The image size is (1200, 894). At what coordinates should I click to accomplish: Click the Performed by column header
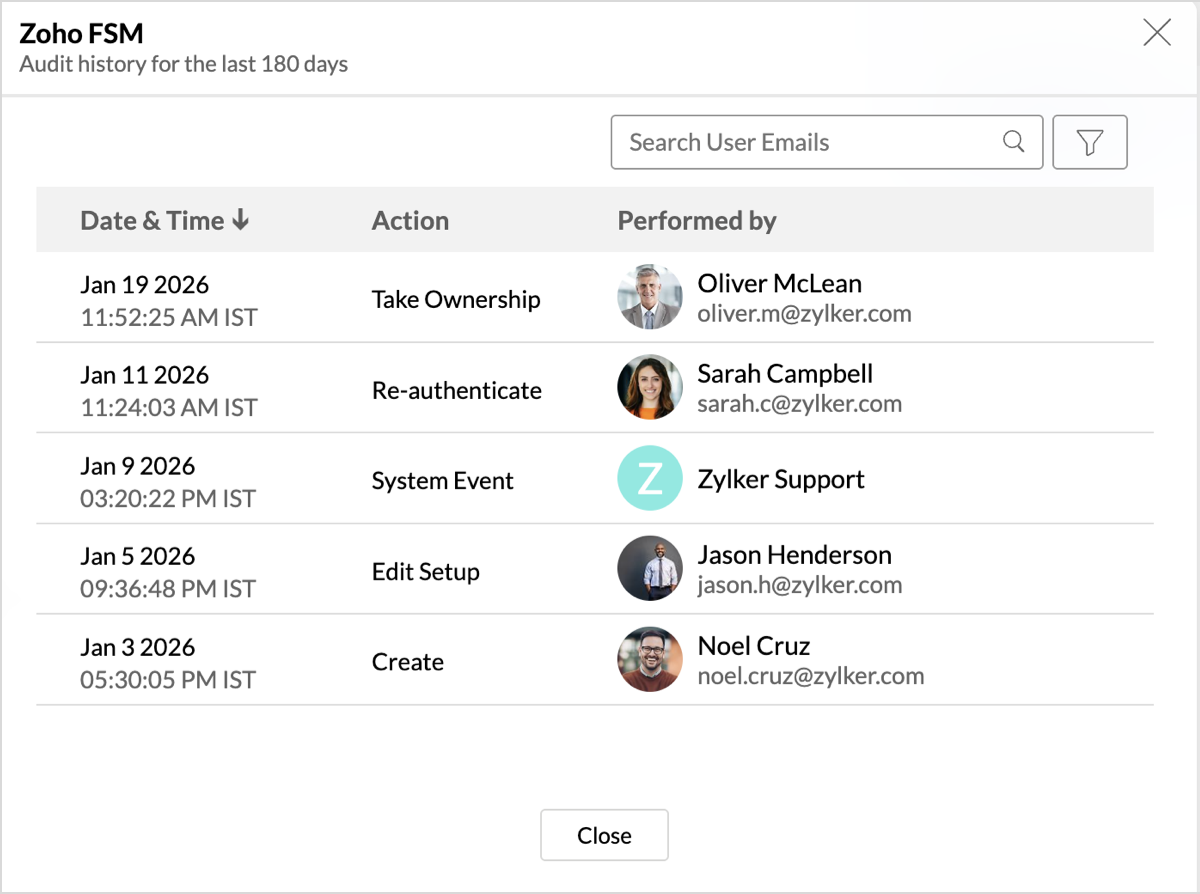point(697,221)
